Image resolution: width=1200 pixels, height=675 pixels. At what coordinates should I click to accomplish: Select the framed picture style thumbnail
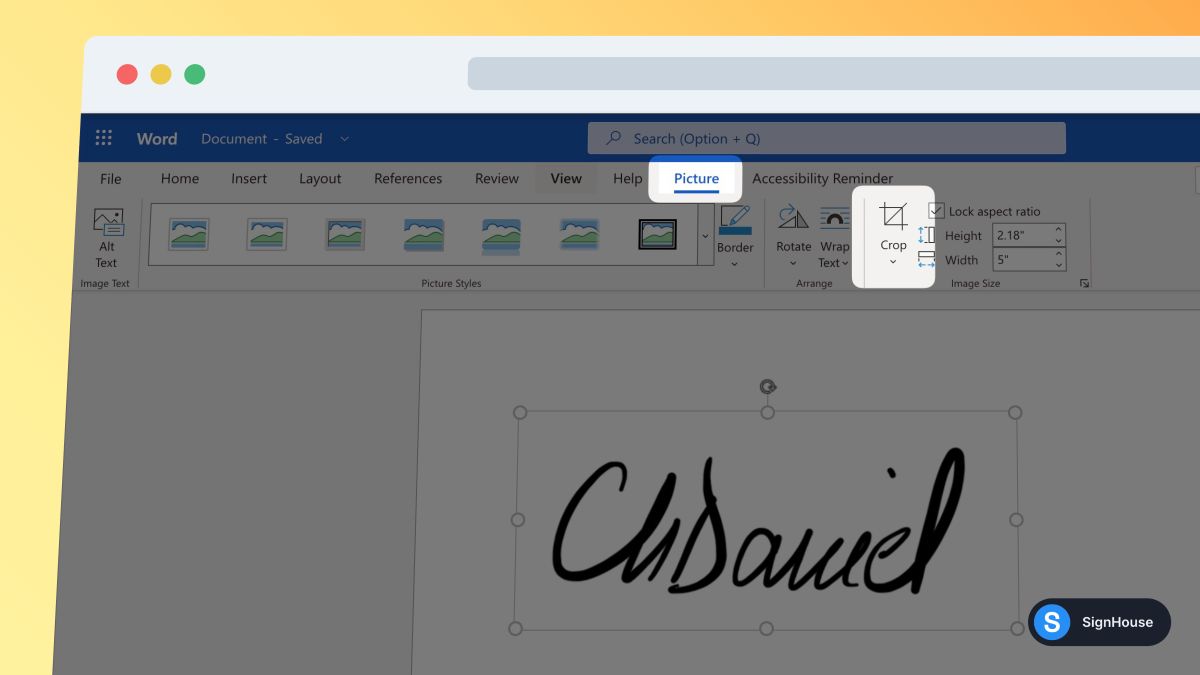[x=657, y=233]
